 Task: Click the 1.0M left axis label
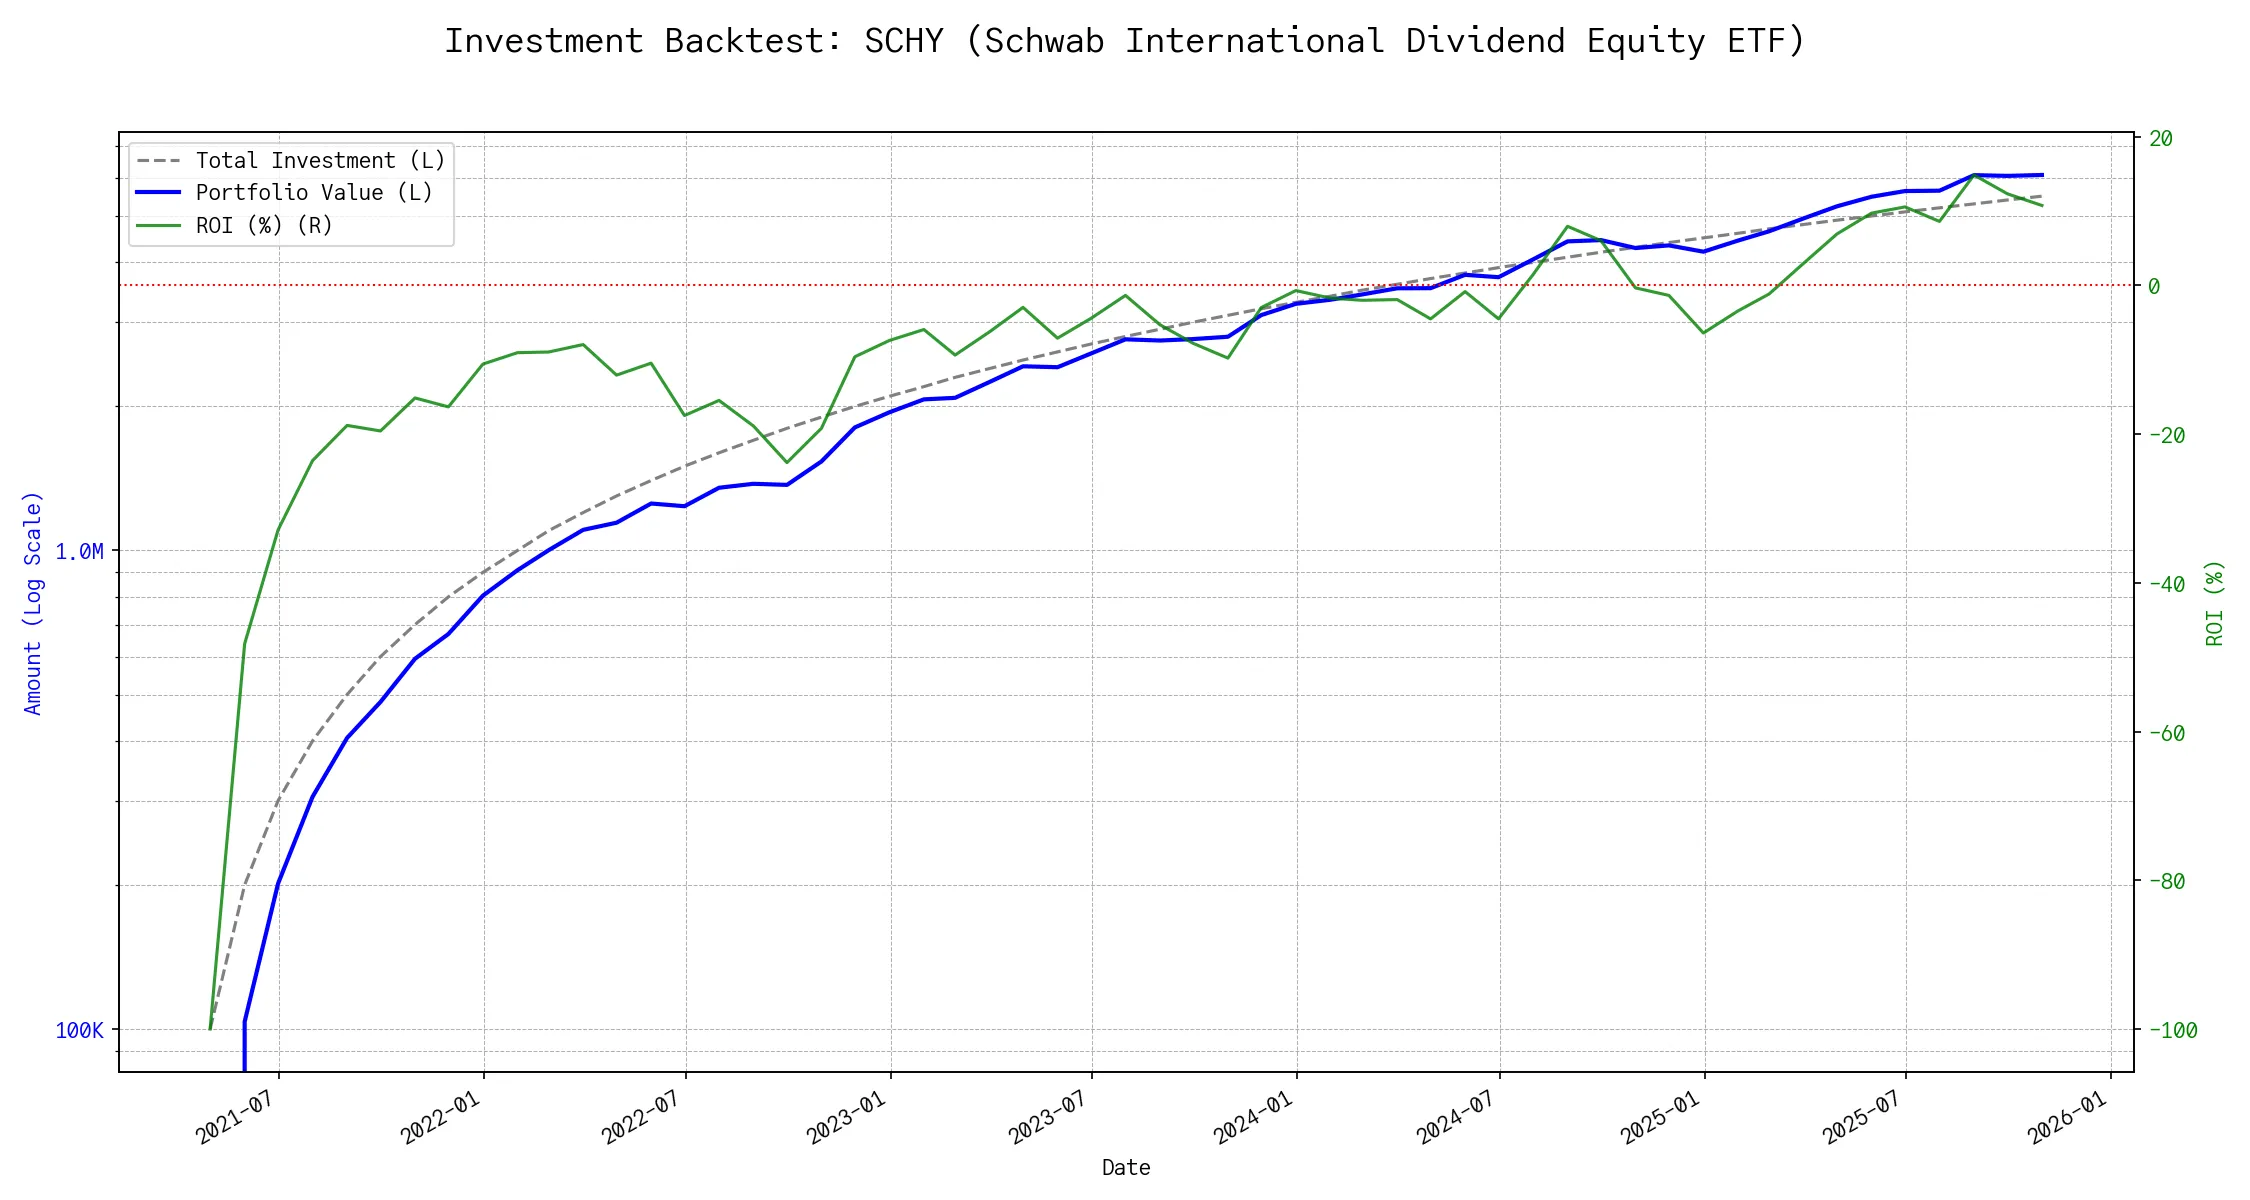[x=79, y=551]
